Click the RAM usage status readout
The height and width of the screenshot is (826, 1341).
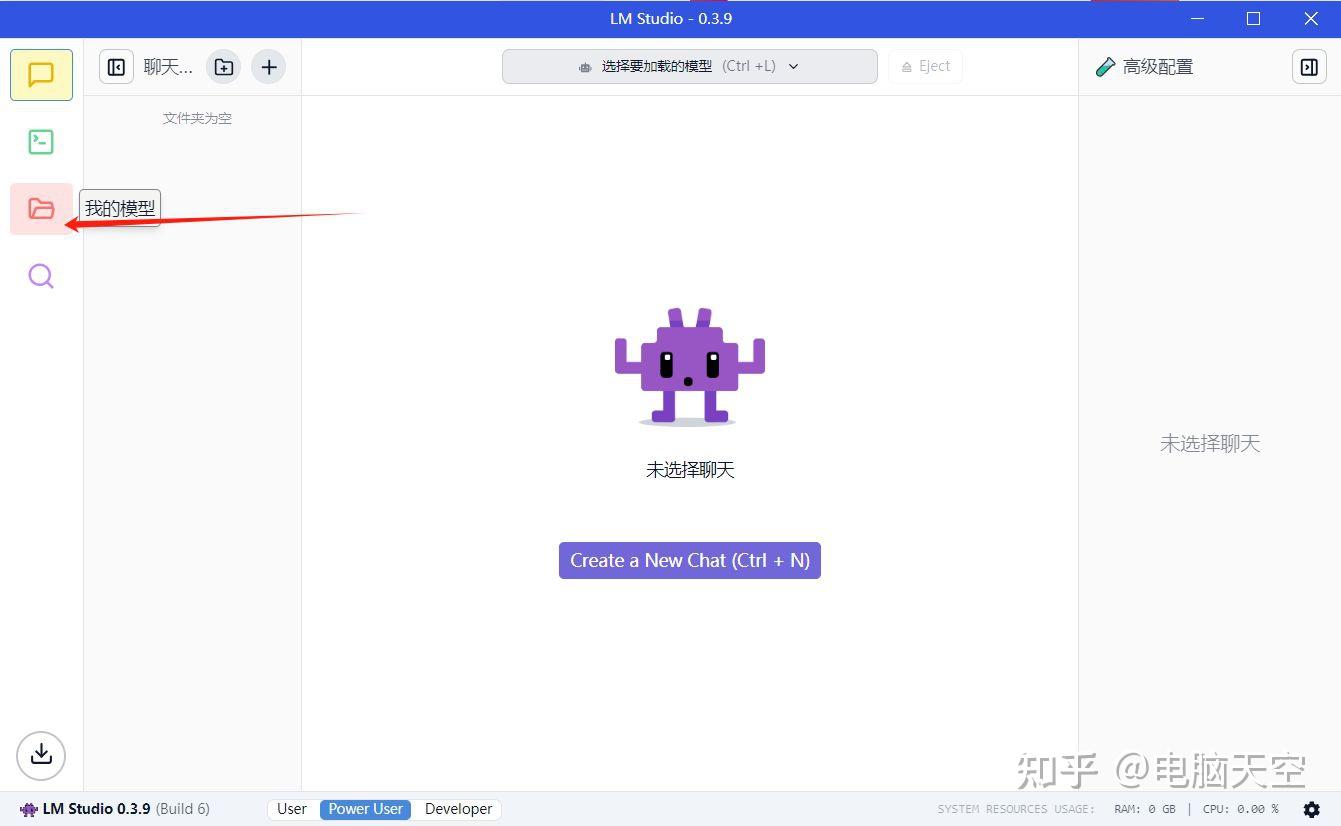pos(1145,809)
